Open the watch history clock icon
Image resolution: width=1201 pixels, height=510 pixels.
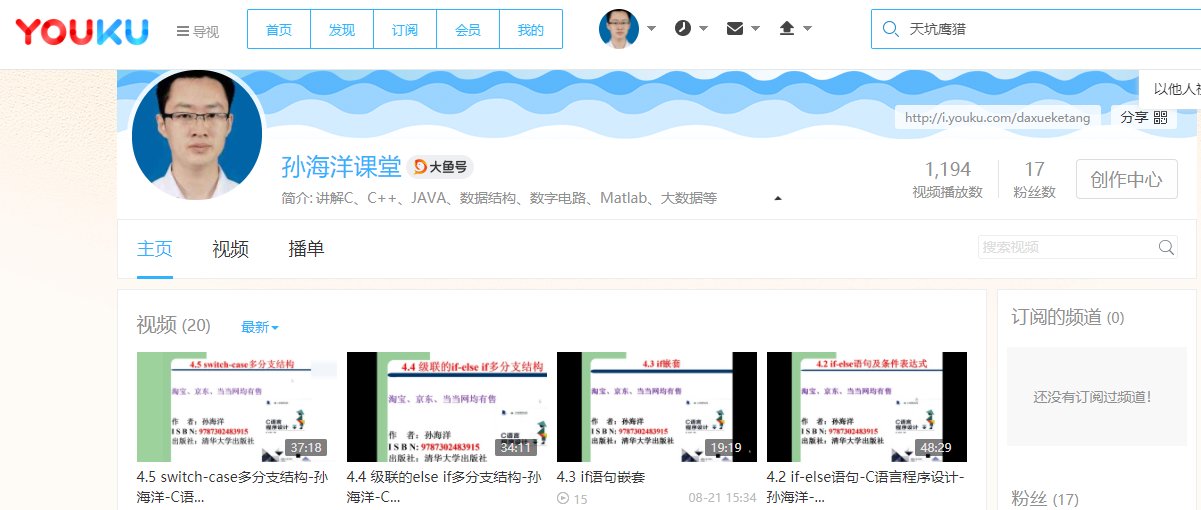pyautogui.click(x=682, y=28)
